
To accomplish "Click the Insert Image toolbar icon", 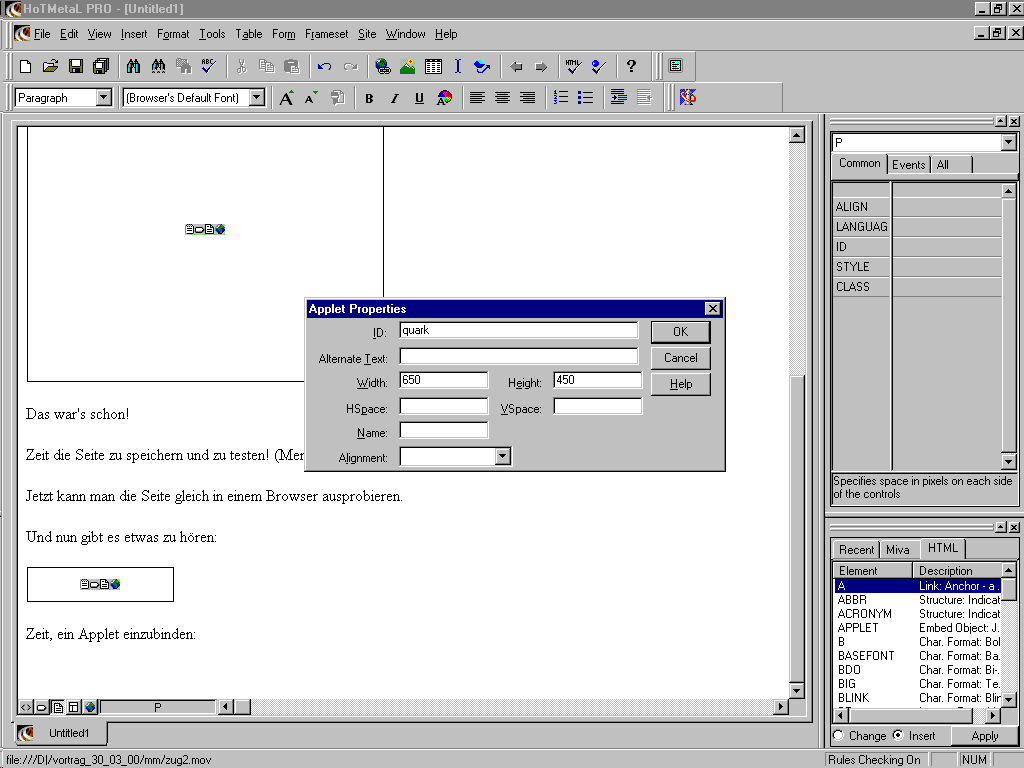I will (408, 67).
